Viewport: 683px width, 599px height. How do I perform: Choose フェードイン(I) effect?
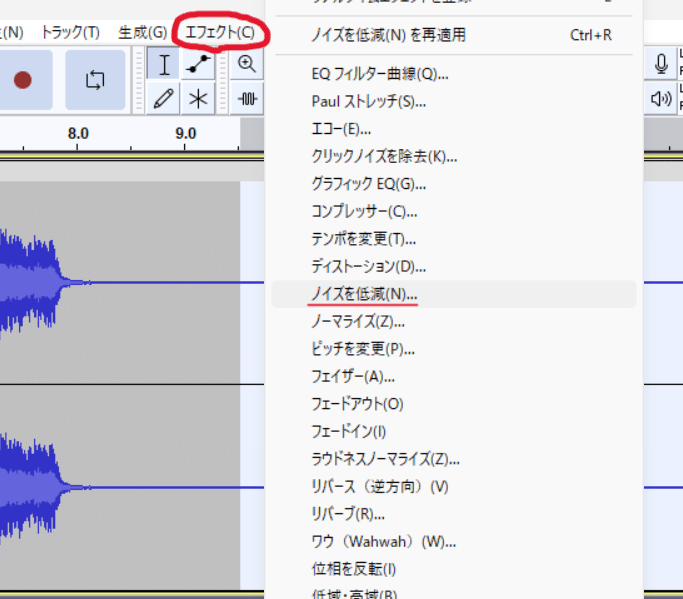[453, 431]
